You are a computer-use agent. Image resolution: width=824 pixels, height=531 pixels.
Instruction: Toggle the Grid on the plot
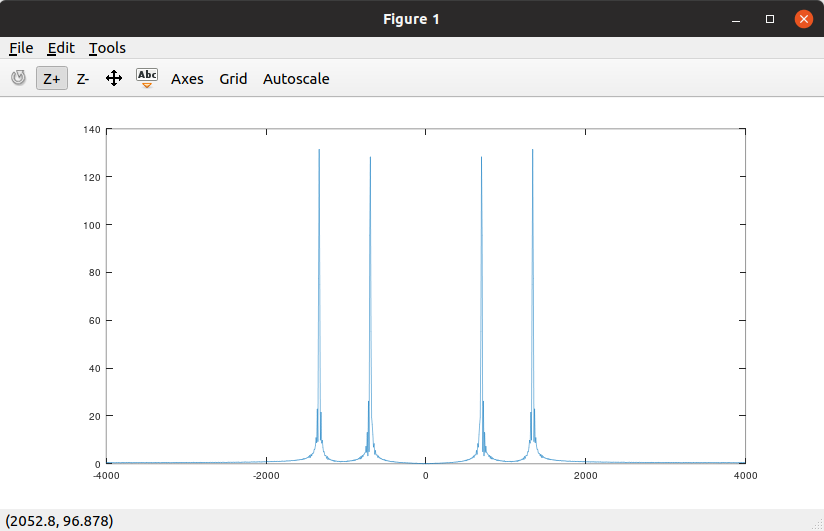tap(233, 78)
